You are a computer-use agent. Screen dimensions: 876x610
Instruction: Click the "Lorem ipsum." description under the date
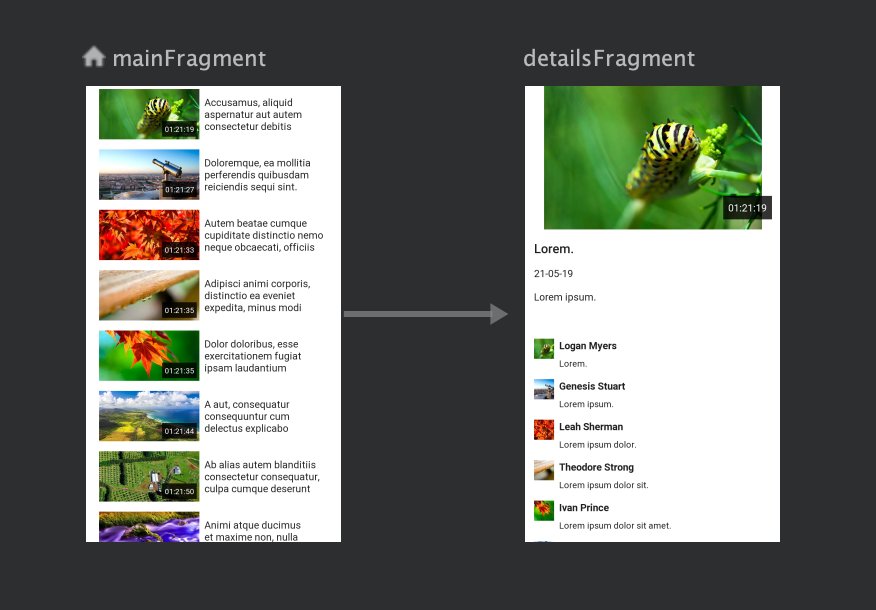click(565, 297)
